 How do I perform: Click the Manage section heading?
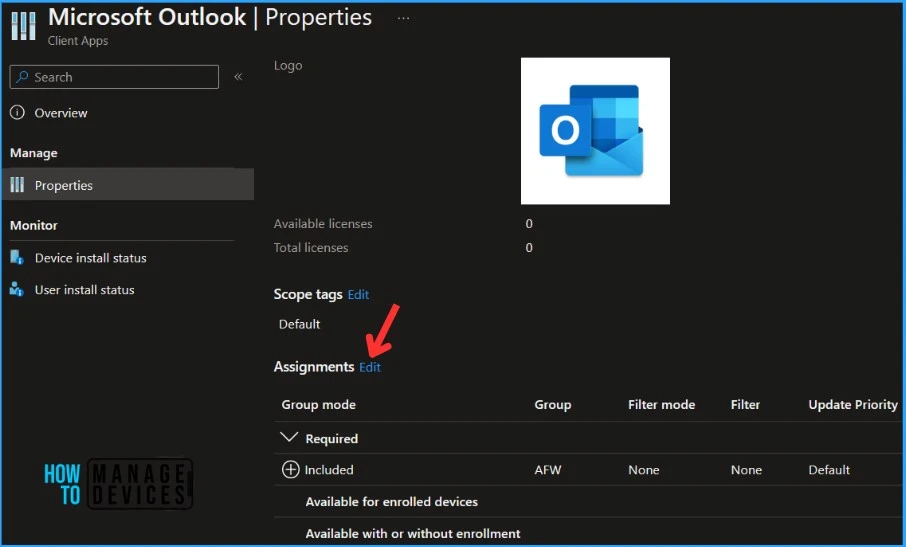(34, 153)
